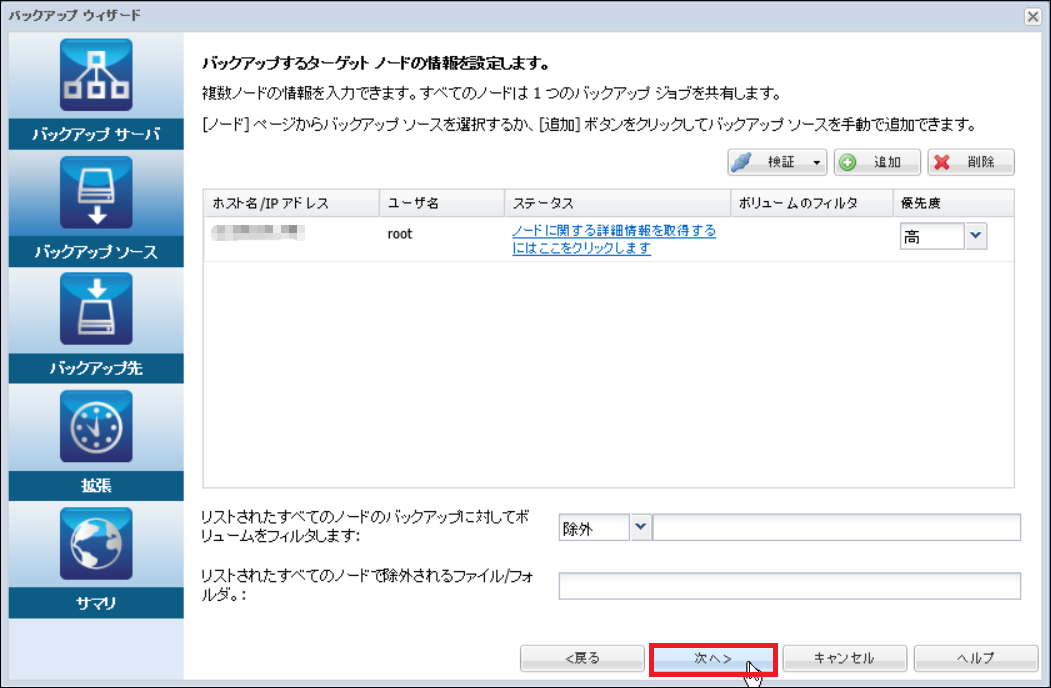1051x688 pixels.
Task: Sort by ホスト名/IP アドレス column header
Action: [292, 203]
